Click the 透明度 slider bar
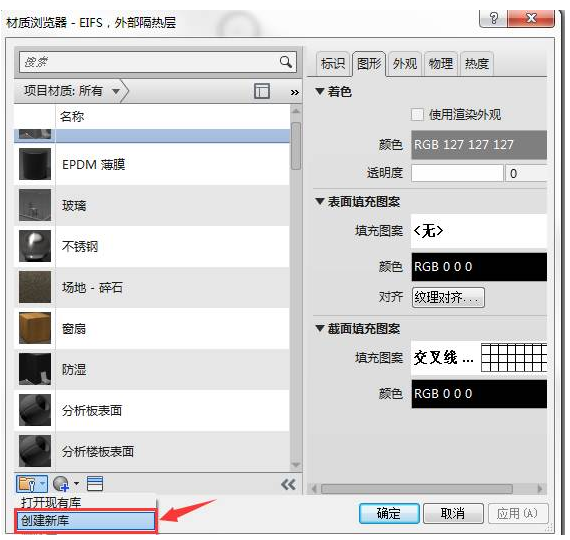570x540 pixels. click(457, 173)
